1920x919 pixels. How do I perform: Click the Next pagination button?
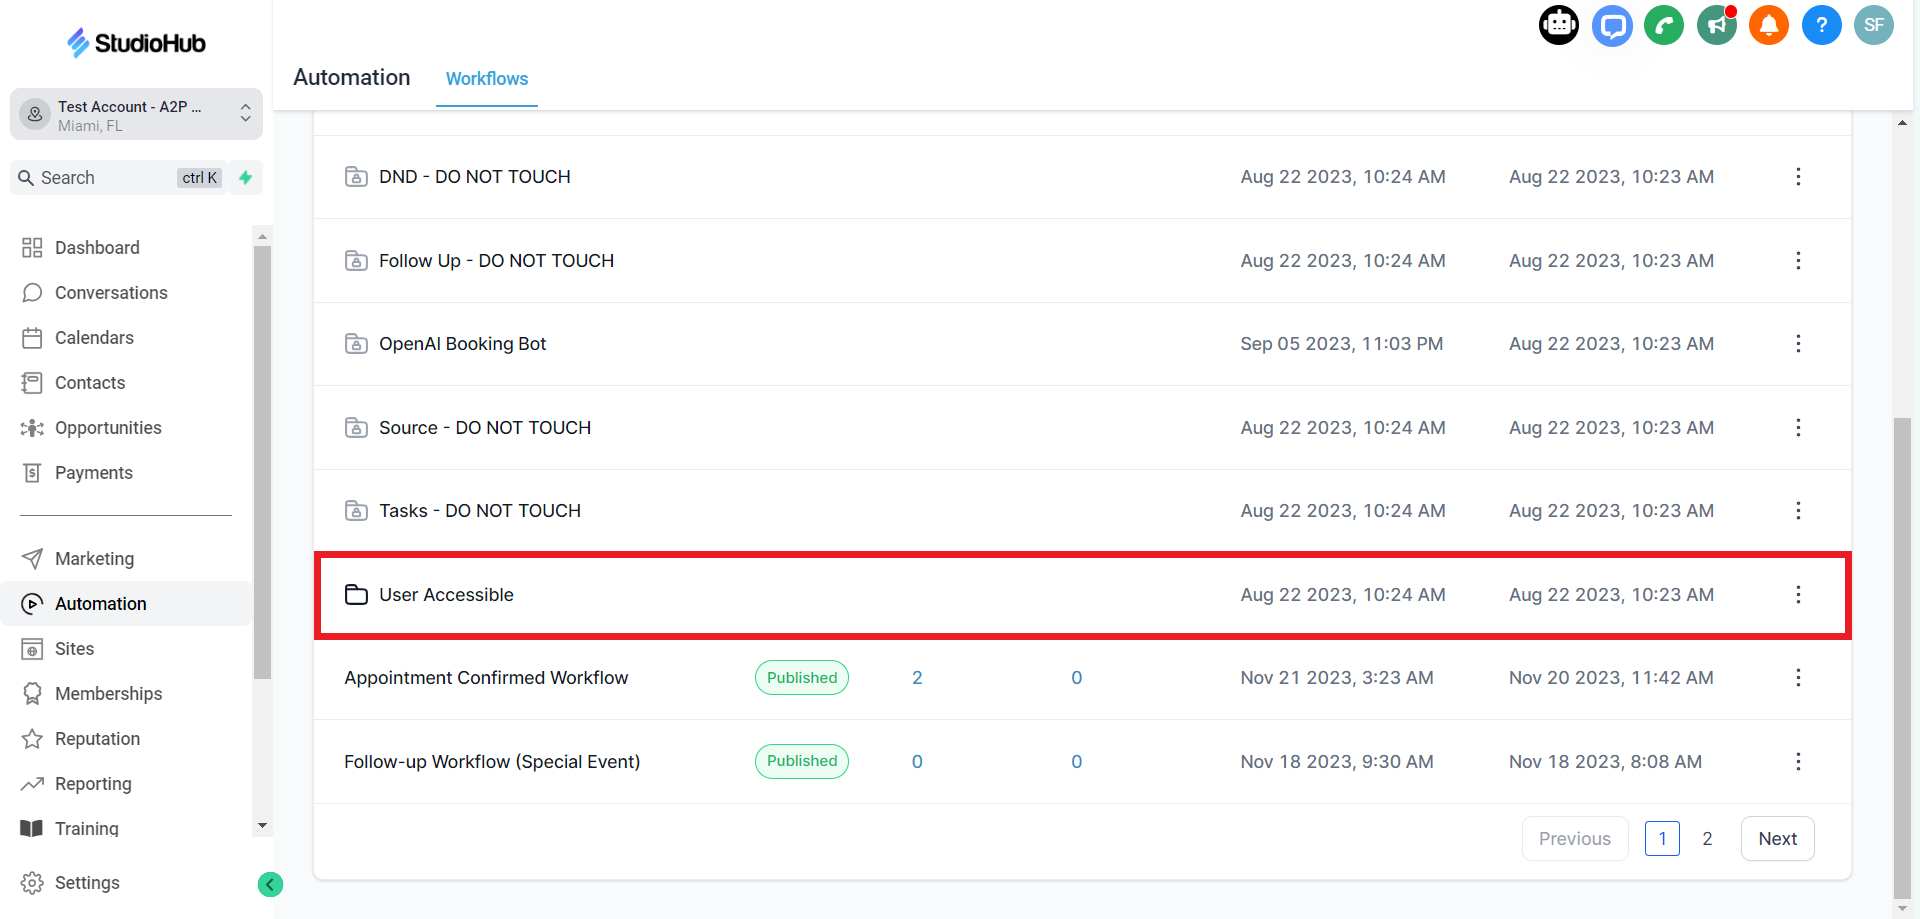coord(1777,839)
